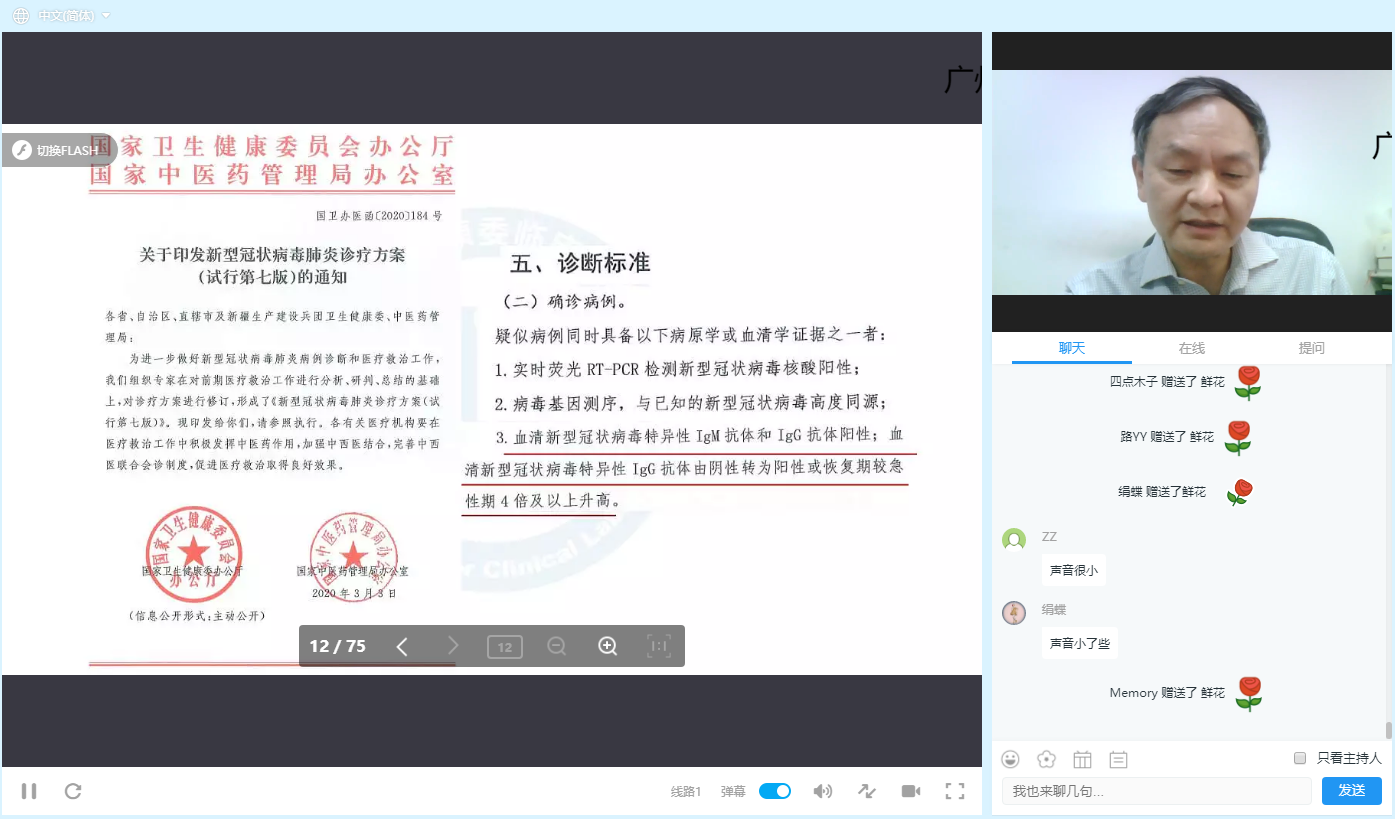The width and height of the screenshot is (1395, 819).
Task: Advance to next slide with right chevron
Action: pyautogui.click(x=452, y=646)
